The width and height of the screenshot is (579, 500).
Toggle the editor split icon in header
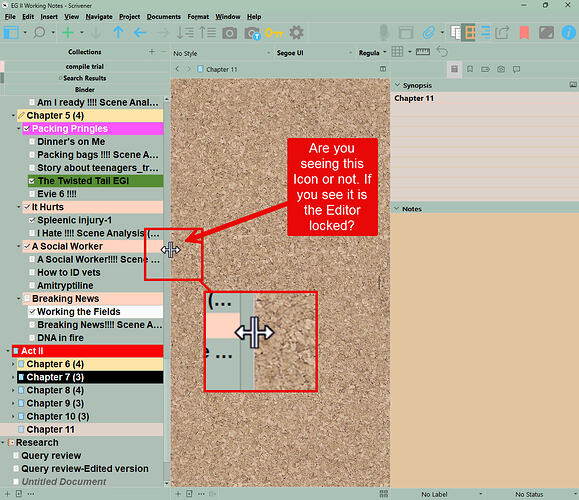tap(383, 69)
